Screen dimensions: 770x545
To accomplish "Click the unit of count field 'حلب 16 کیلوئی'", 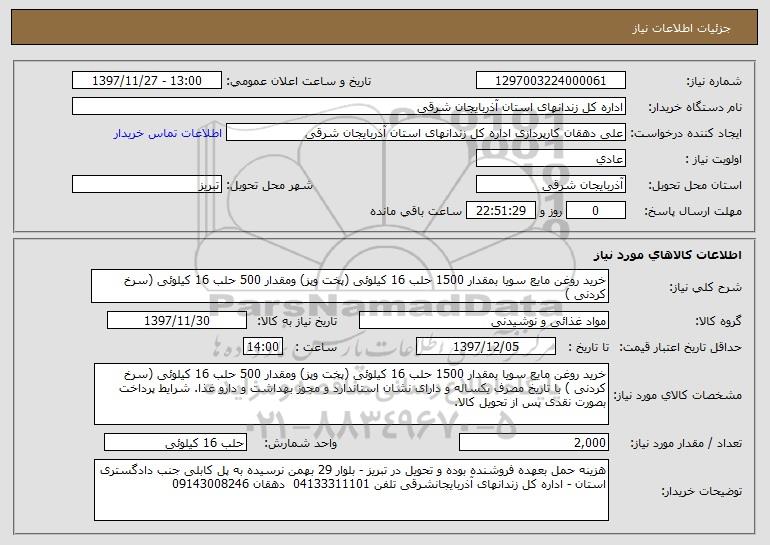I will [175, 443].
